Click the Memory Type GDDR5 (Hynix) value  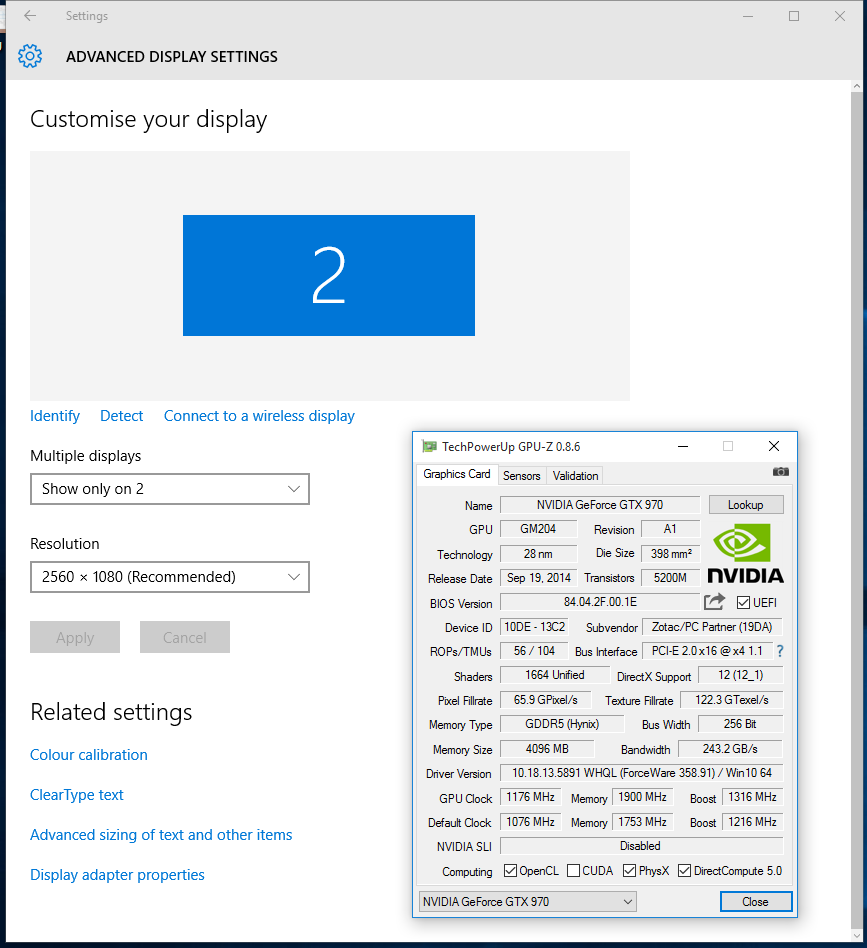(x=562, y=724)
